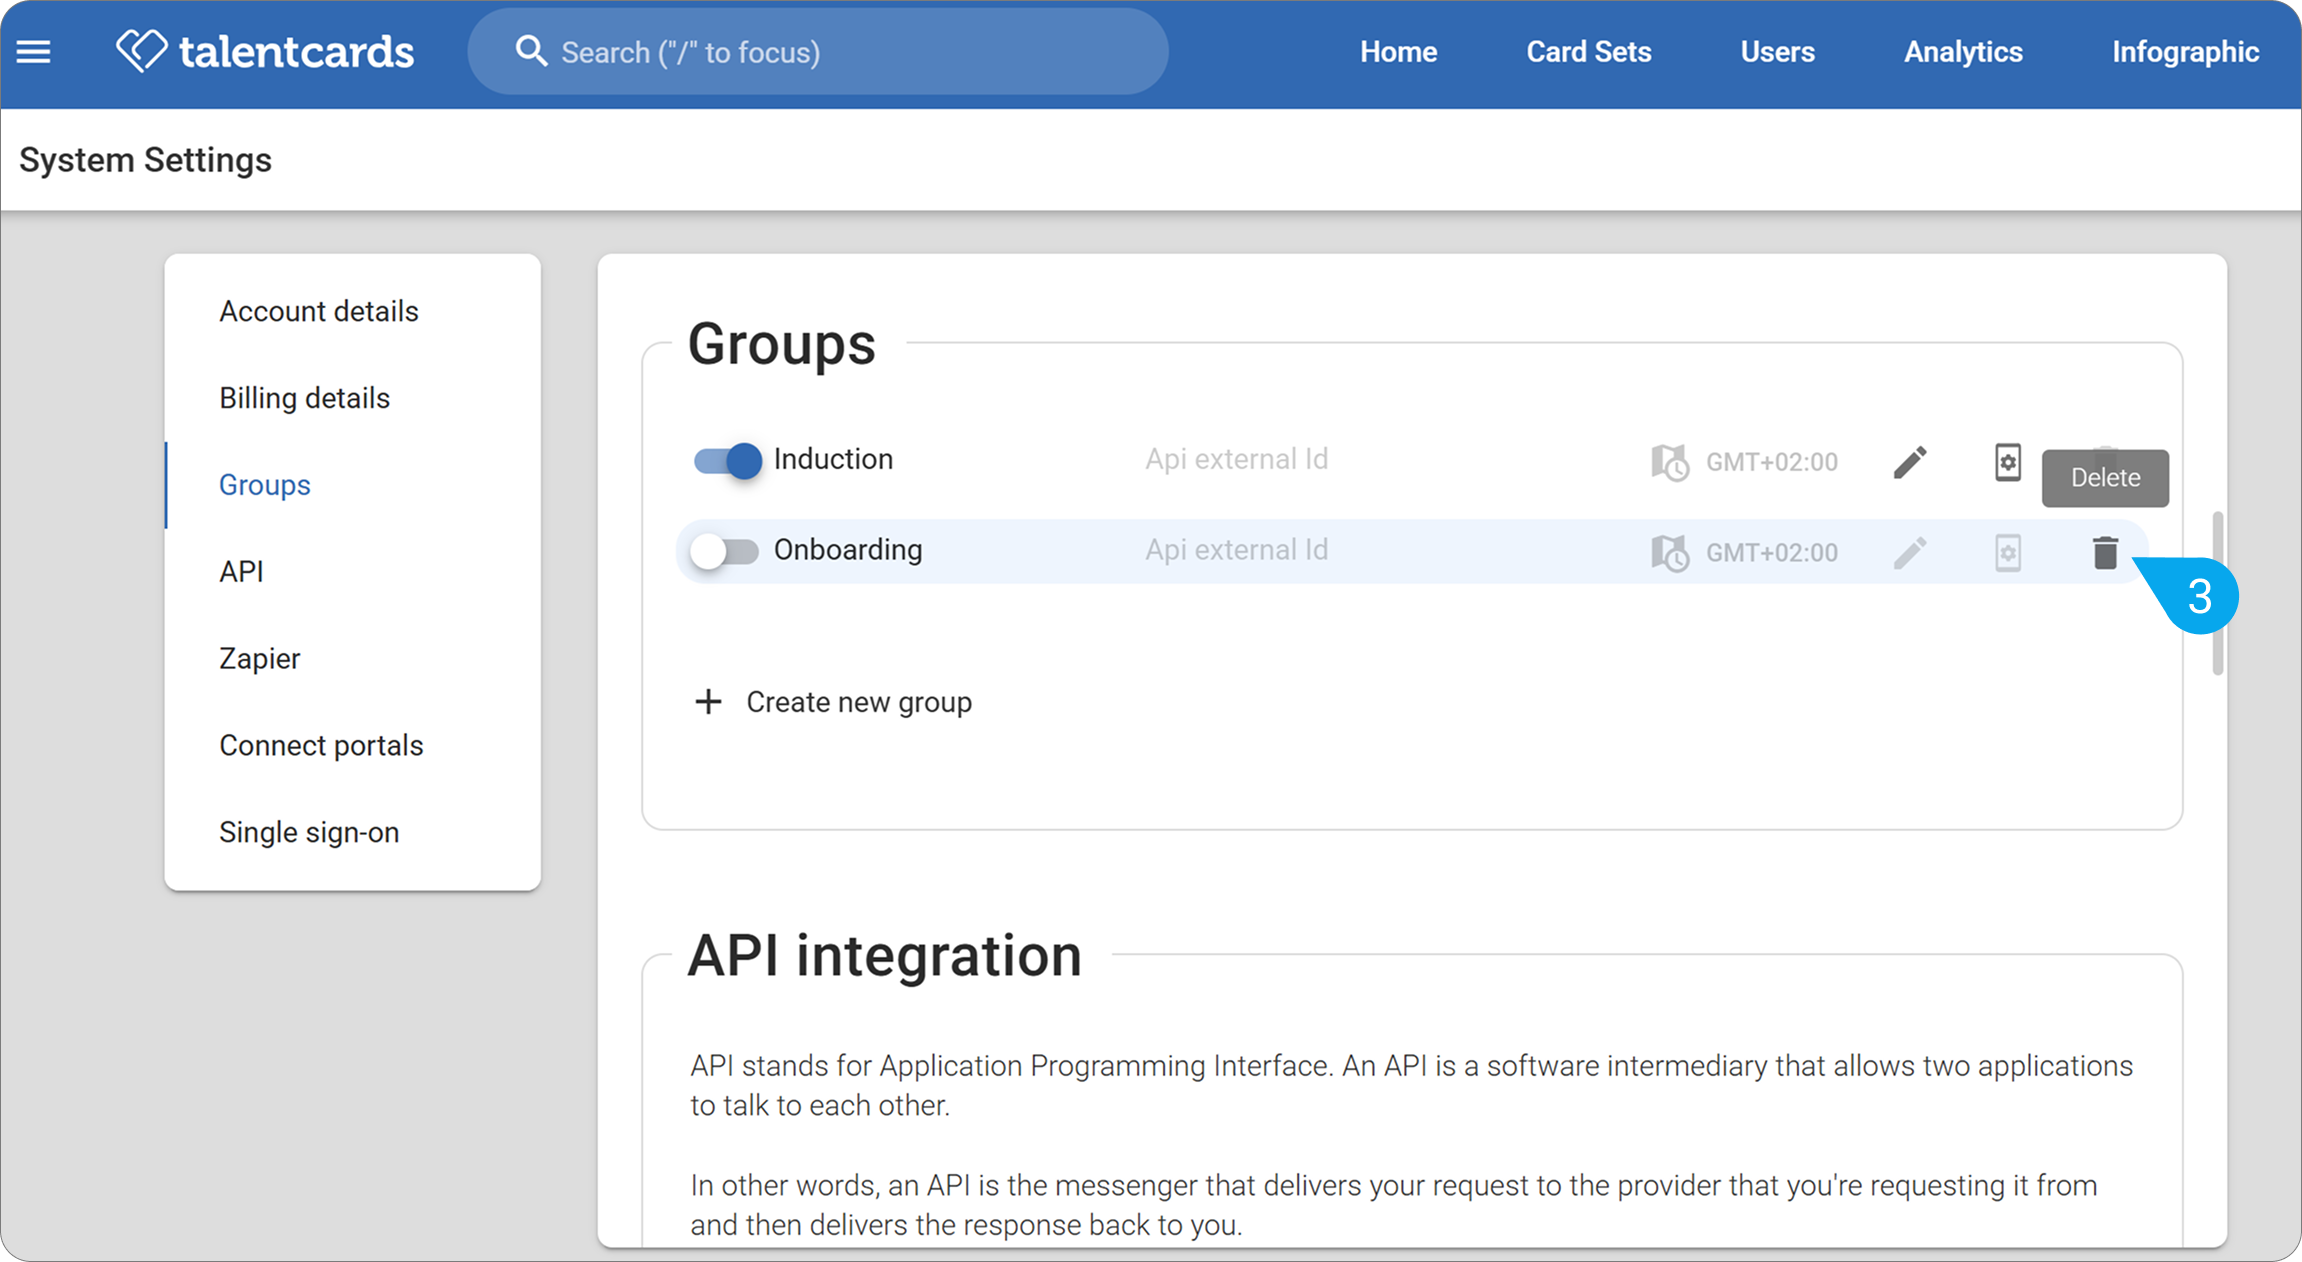Viewport: 2302px width, 1262px height.
Task: Open Induction group settings gear icon
Action: click(x=2007, y=461)
